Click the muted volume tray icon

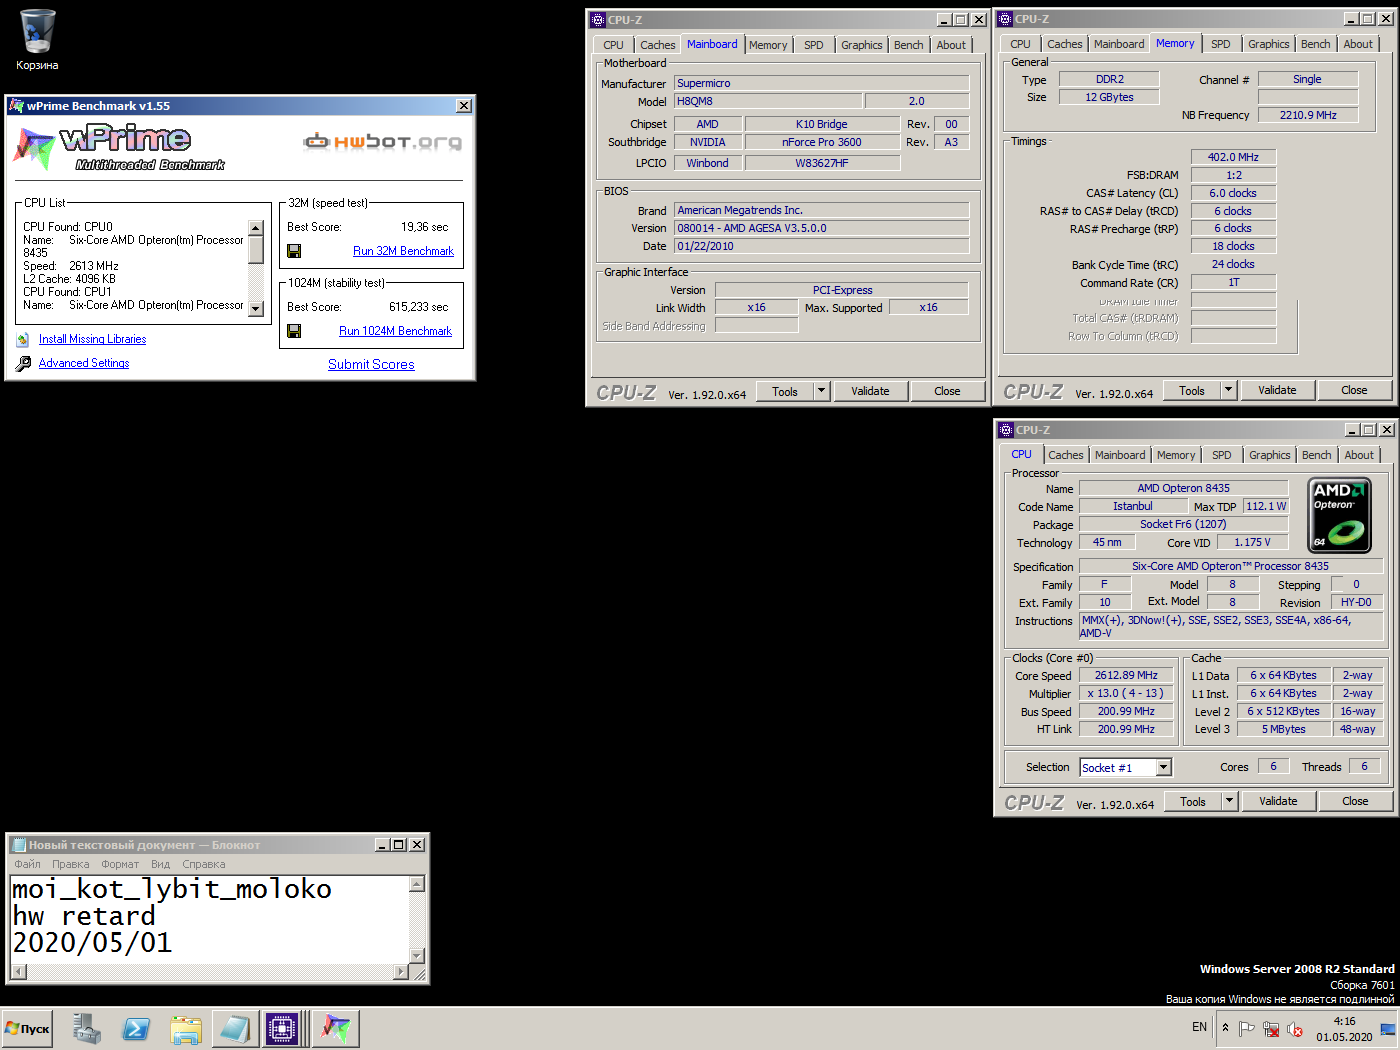[1295, 1028]
